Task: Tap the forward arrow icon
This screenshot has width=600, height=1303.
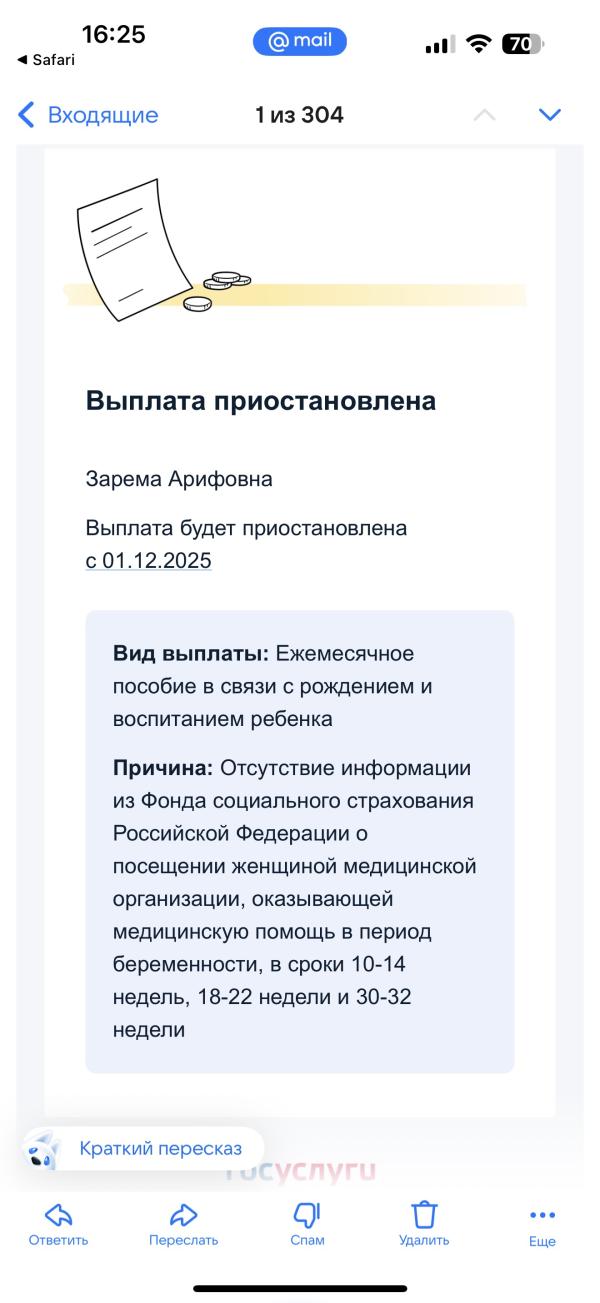Action: pos(183,1214)
